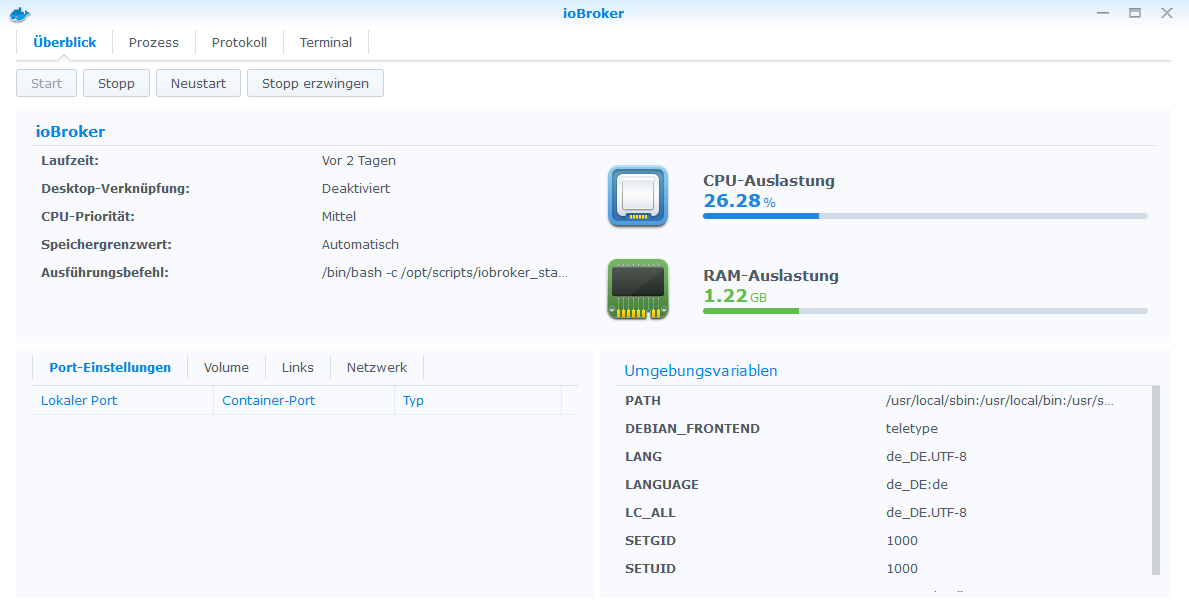Click the green RAM module icon
Screen dimensions: 1189x607
[638, 289]
